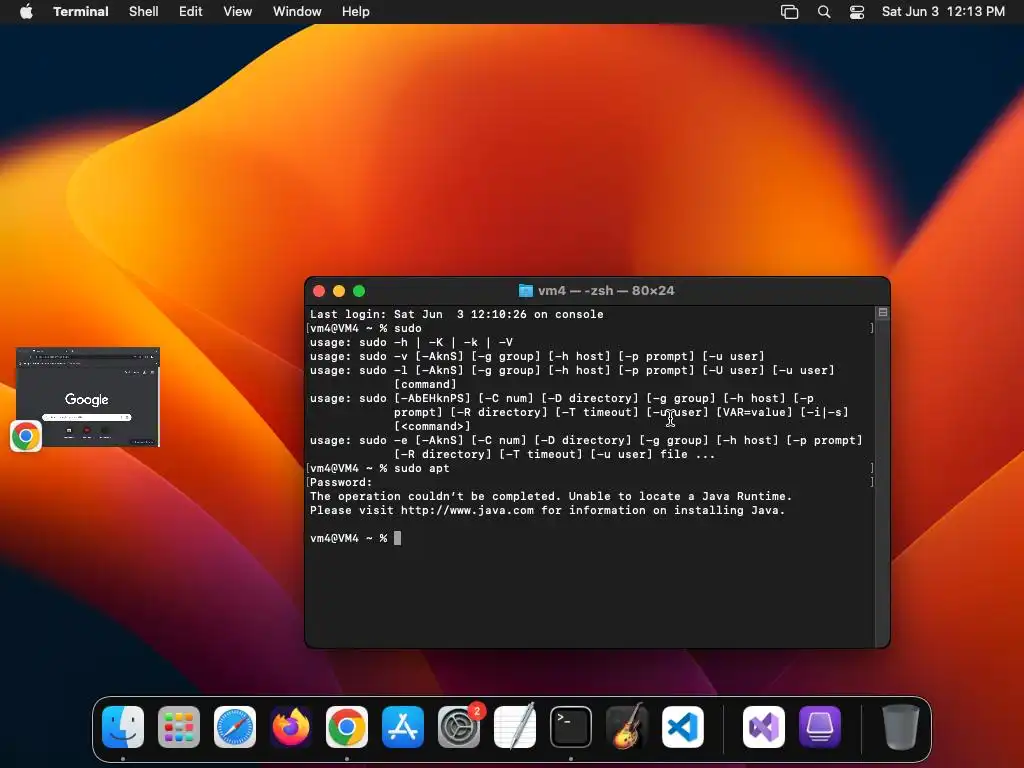
Task: Open the purple installer app beside Trash
Action: click(820, 727)
